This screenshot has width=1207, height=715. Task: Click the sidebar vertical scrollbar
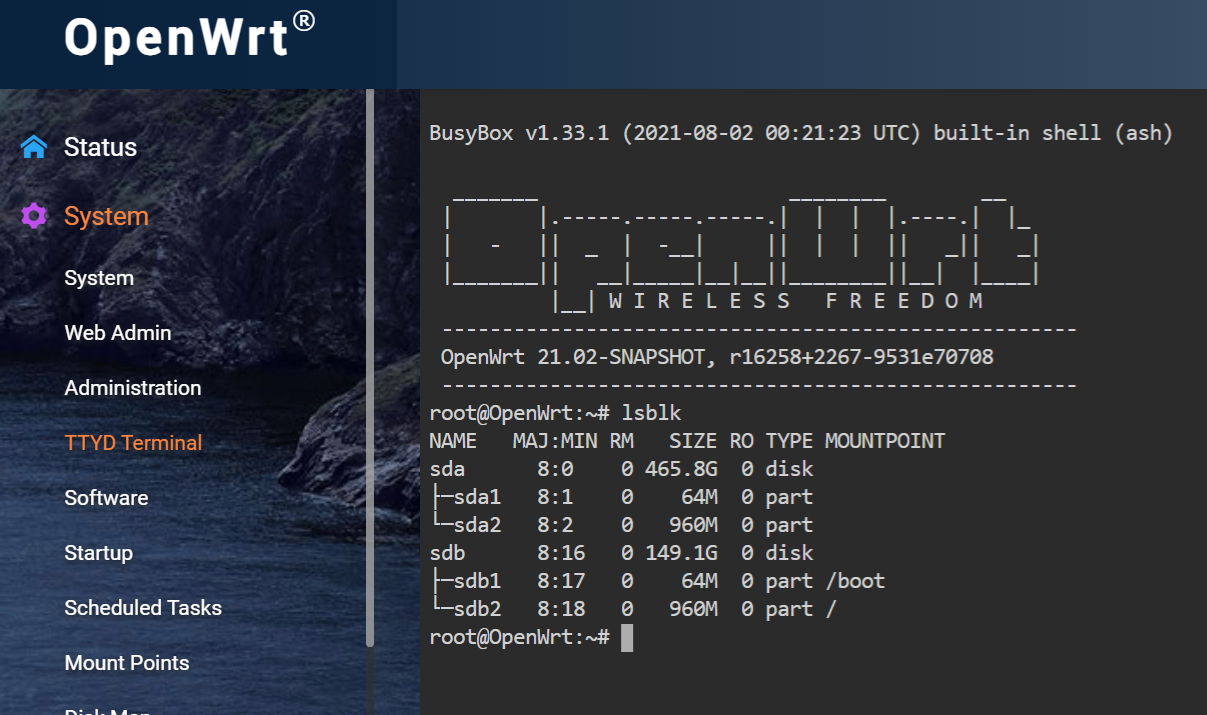[370, 370]
